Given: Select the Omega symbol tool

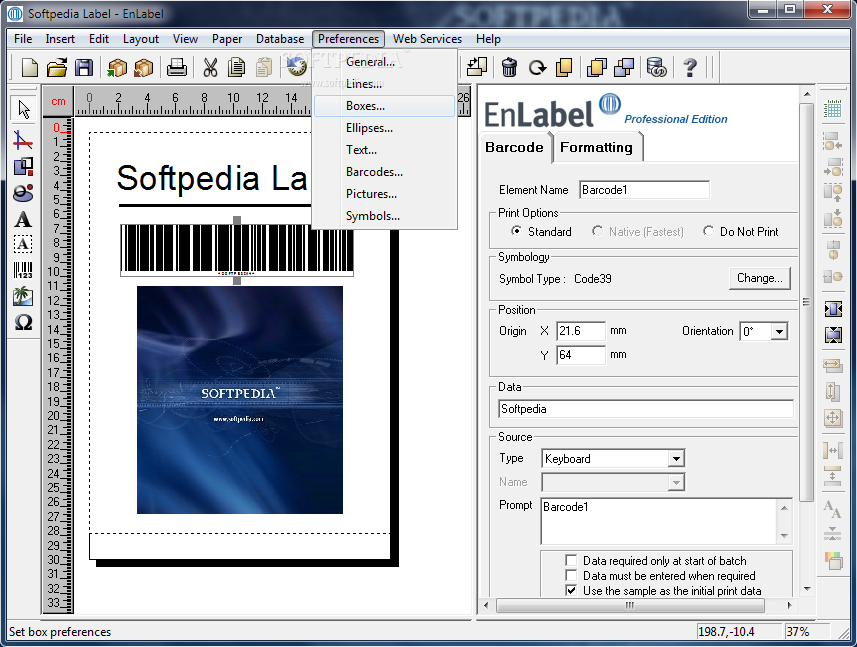Looking at the screenshot, I should 23,322.
